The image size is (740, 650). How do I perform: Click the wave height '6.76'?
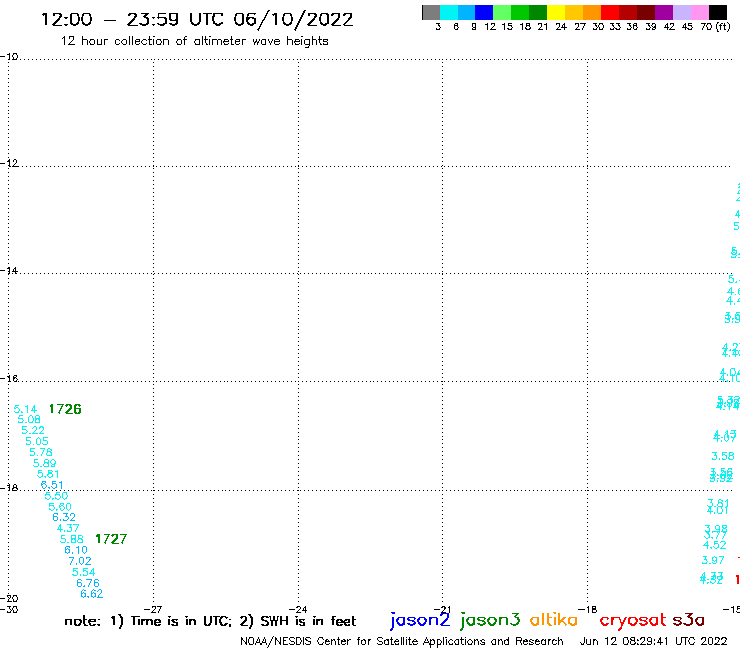point(88,582)
